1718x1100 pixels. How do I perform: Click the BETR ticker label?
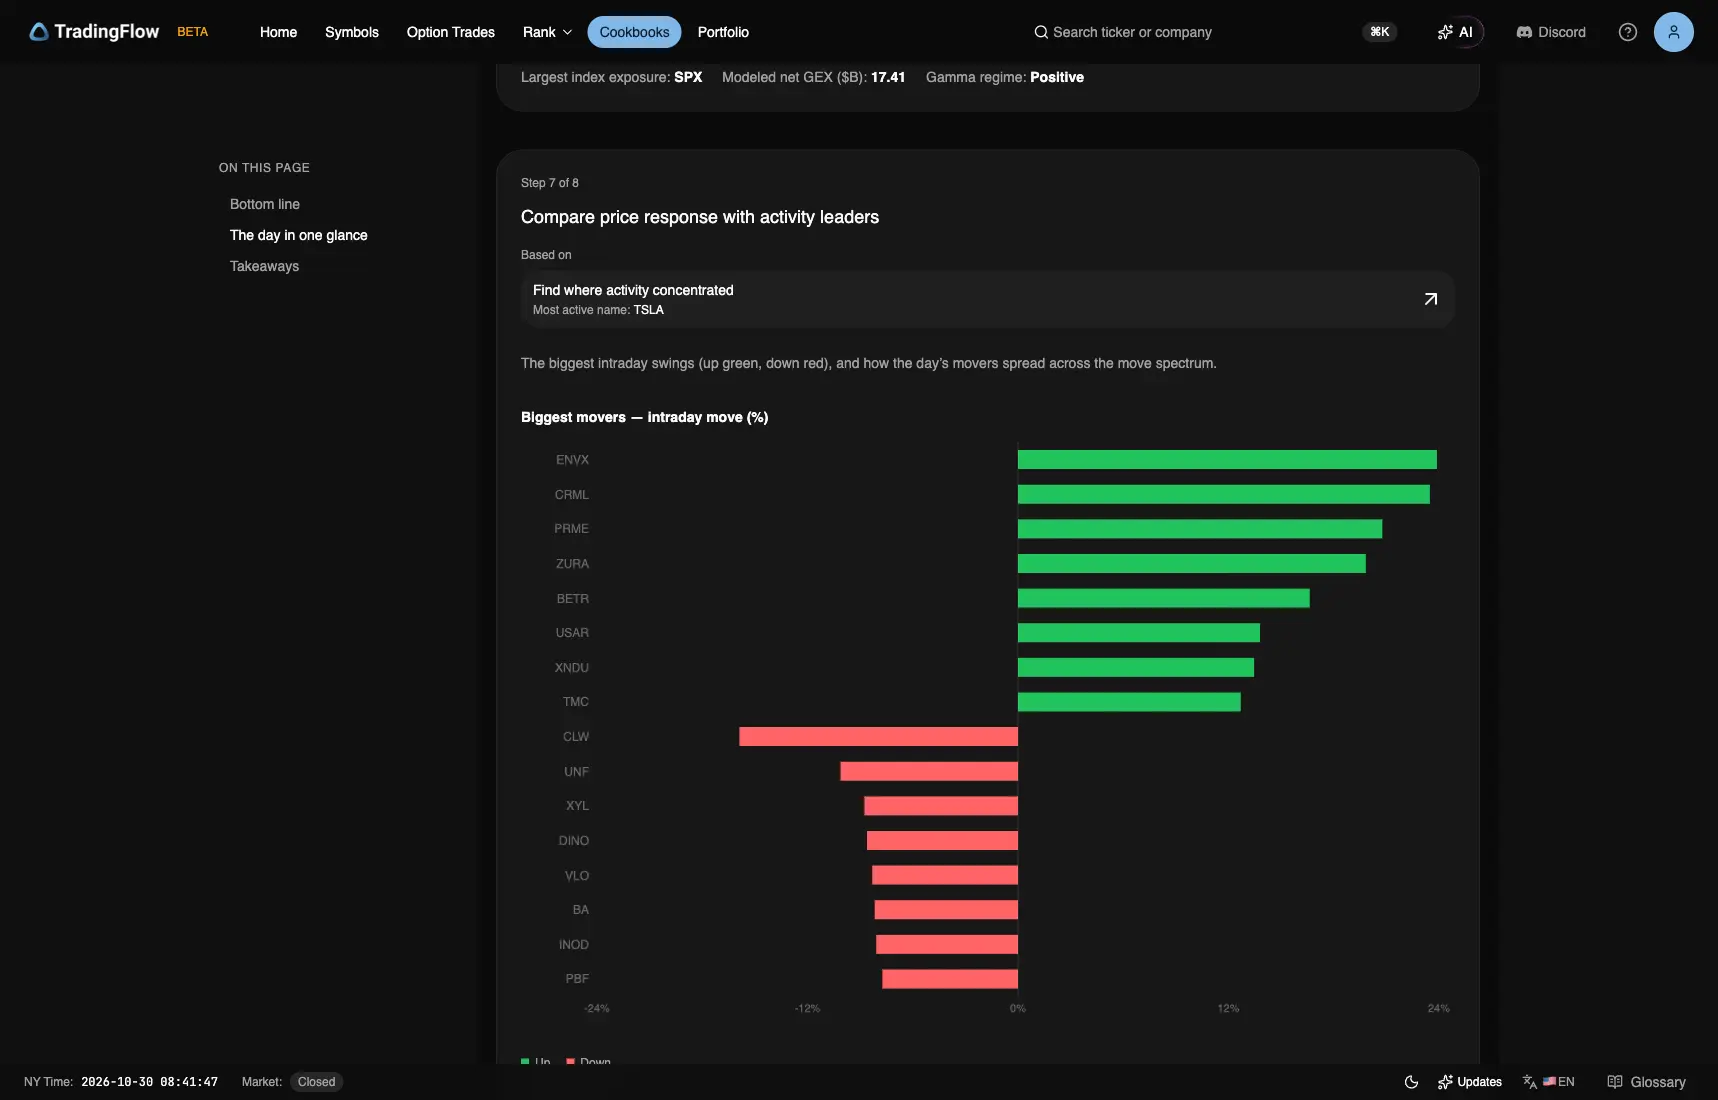tap(573, 598)
